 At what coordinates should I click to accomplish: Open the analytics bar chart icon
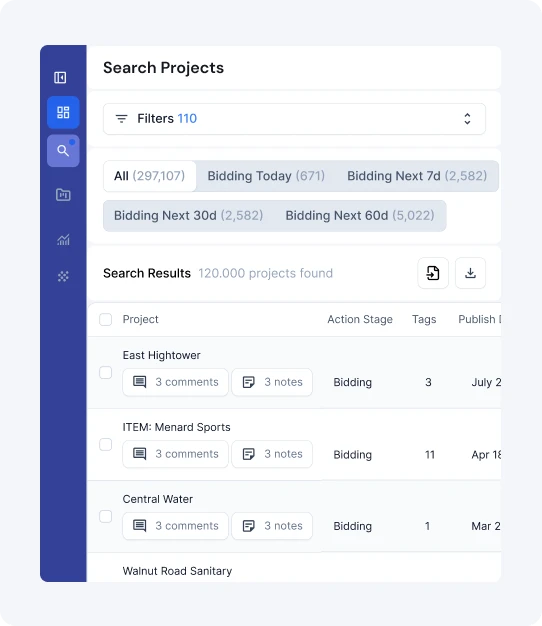[63, 240]
